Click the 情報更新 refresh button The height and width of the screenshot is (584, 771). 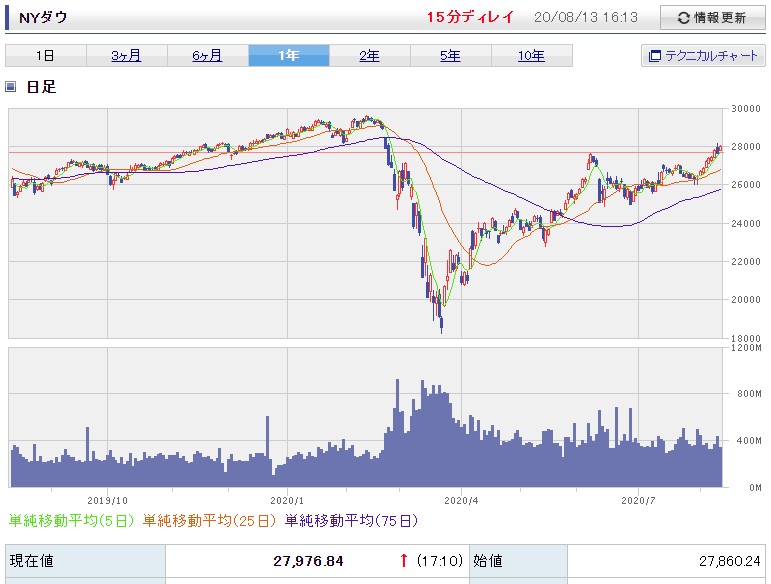712,18
